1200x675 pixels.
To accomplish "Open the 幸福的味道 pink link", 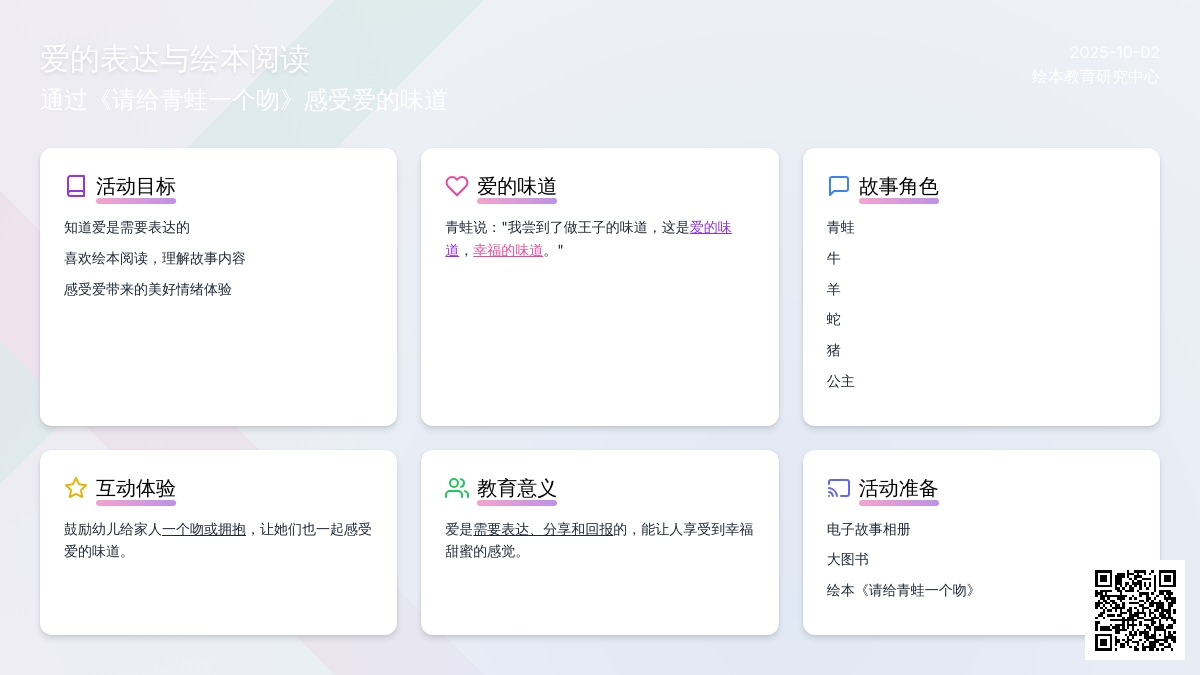I will pyautogui.click(x=508, y=250).
